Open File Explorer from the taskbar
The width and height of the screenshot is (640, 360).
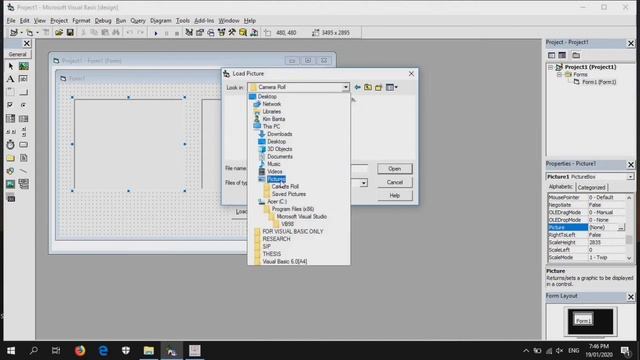149,351
